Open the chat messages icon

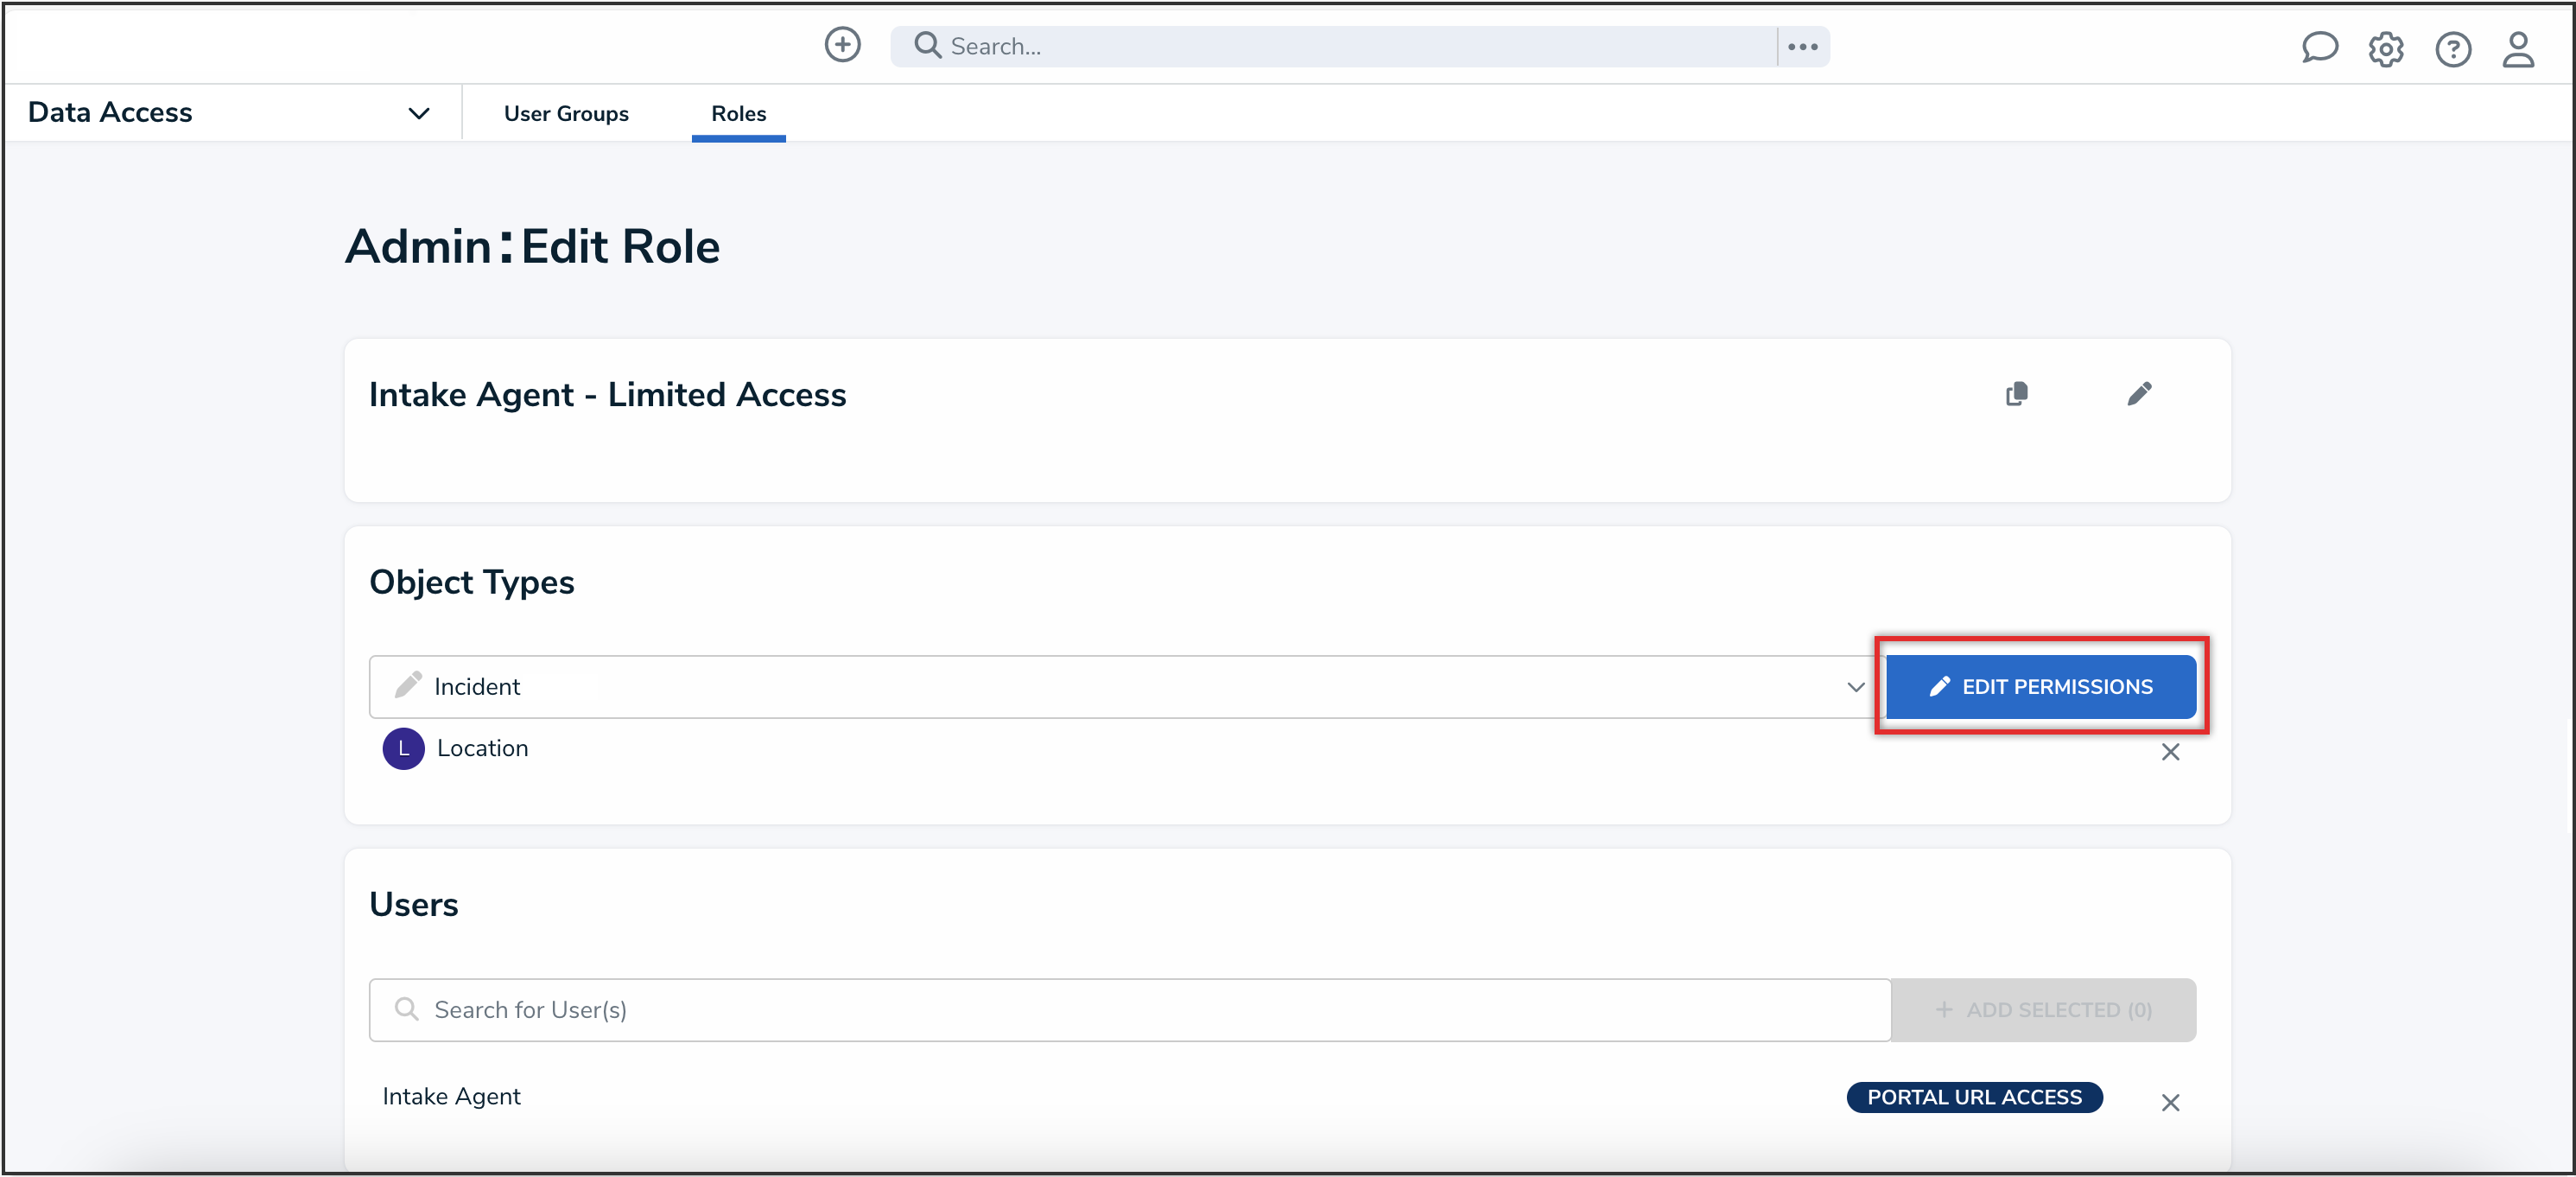pos(2320,47)
